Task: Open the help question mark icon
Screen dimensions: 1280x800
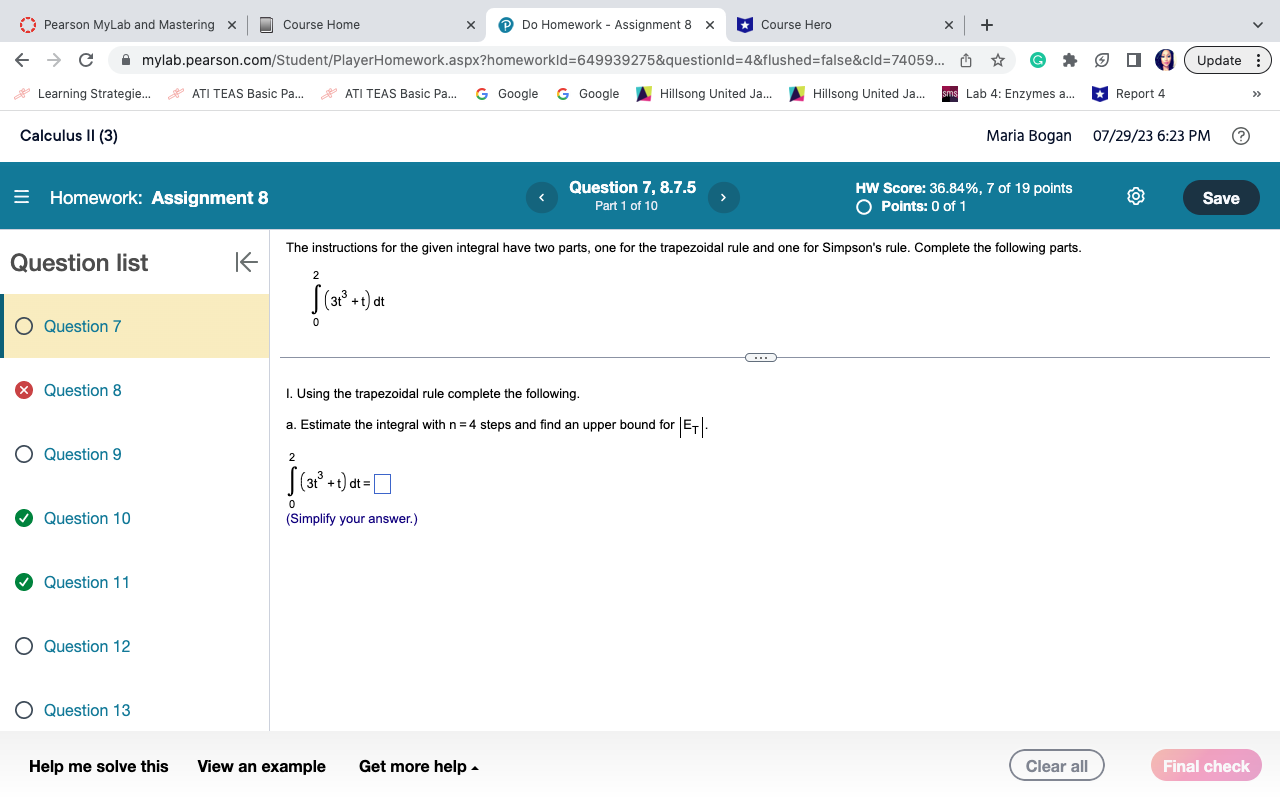Action: (x=1241, y=135)
